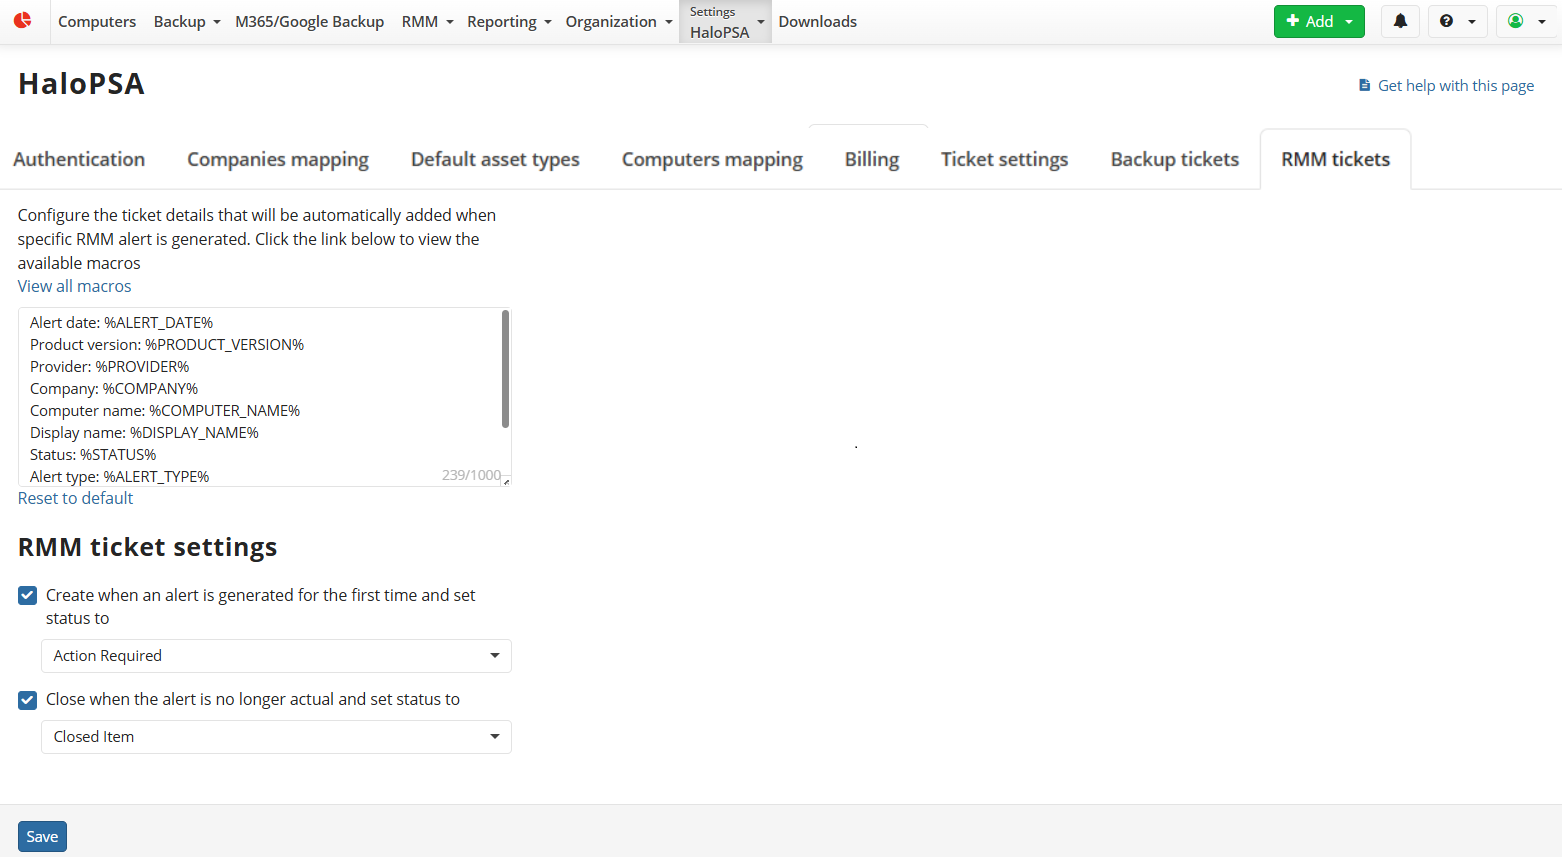Viewport: 1562px width, 857px height.
Task: Uncheck Close when alert no longer actual
Action: [28, 700]
